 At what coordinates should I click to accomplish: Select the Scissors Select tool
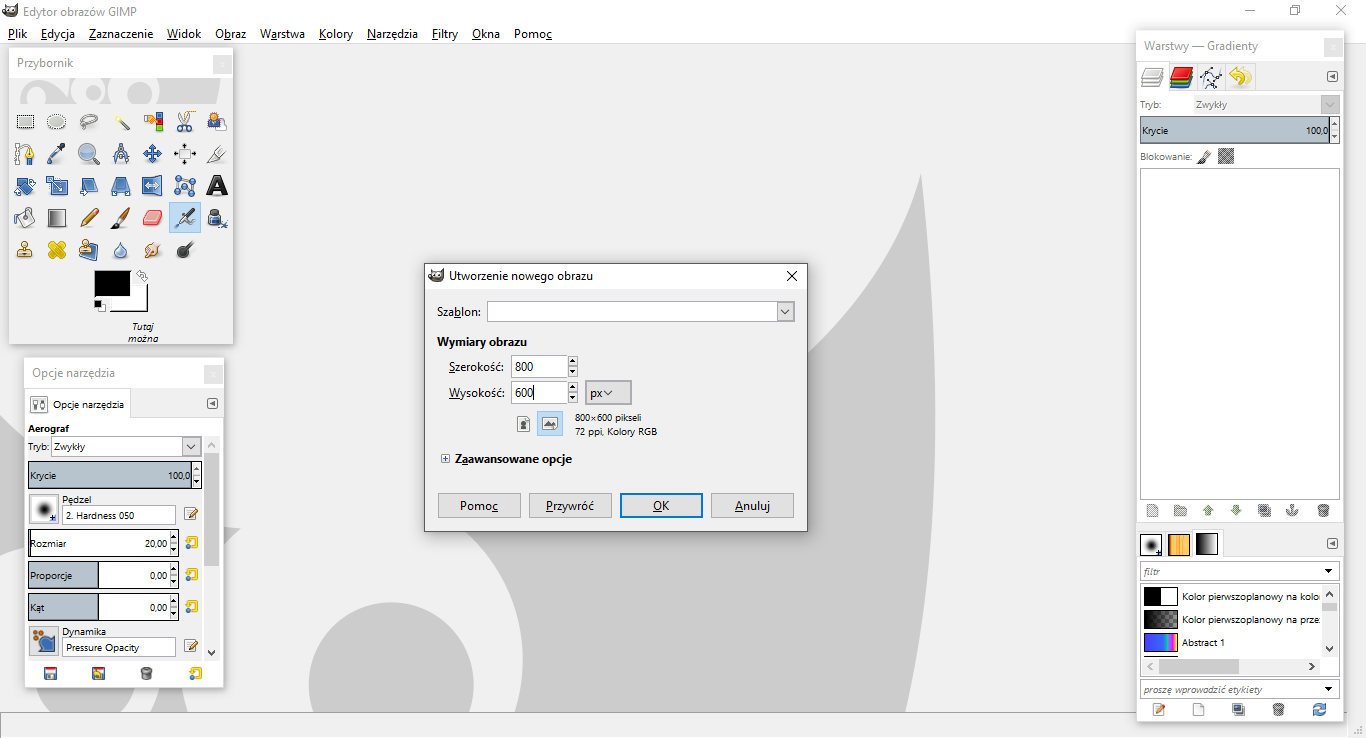(185, 122)
